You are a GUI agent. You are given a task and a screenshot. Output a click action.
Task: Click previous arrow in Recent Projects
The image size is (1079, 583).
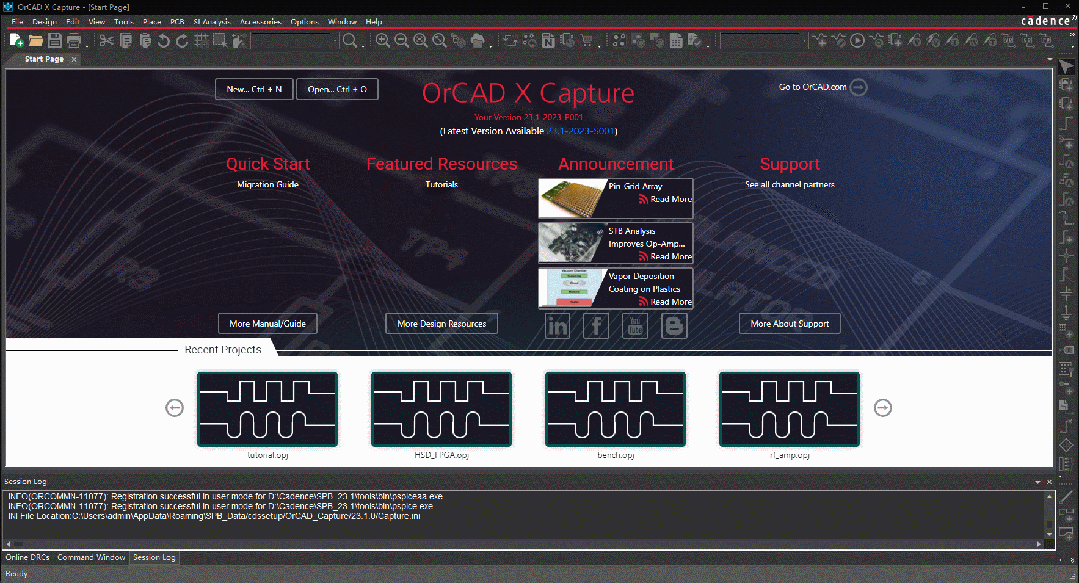pyautogui.click(x=175, y=407)
